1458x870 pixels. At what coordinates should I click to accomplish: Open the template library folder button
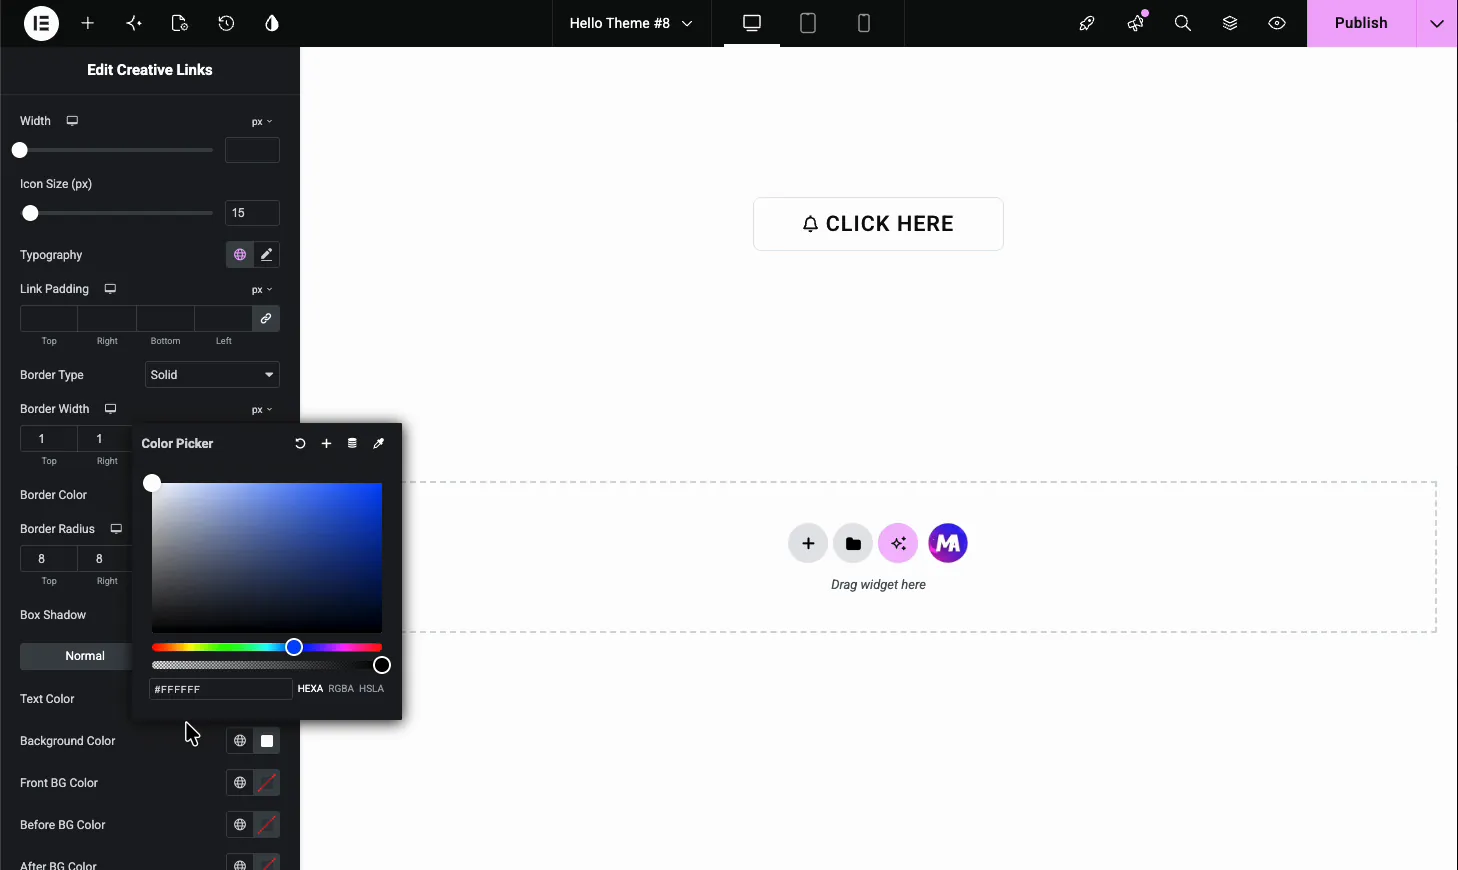(x=853, y=543)
